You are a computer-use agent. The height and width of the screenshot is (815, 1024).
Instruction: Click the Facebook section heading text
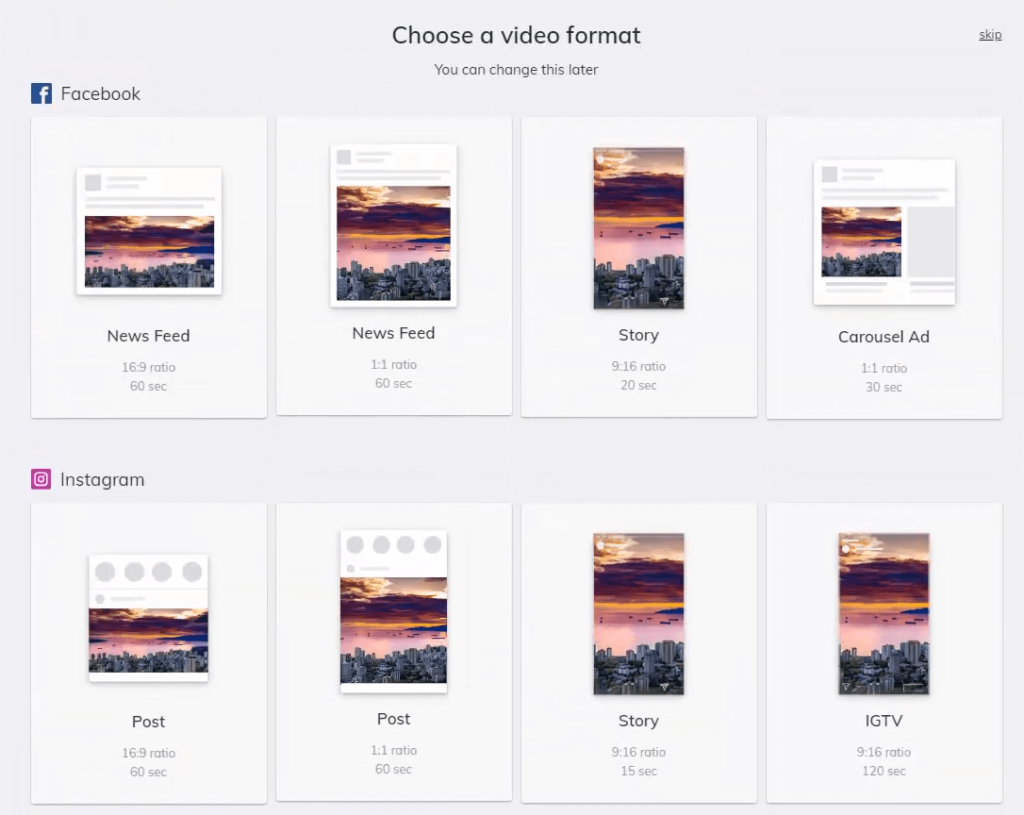point(101,94)
